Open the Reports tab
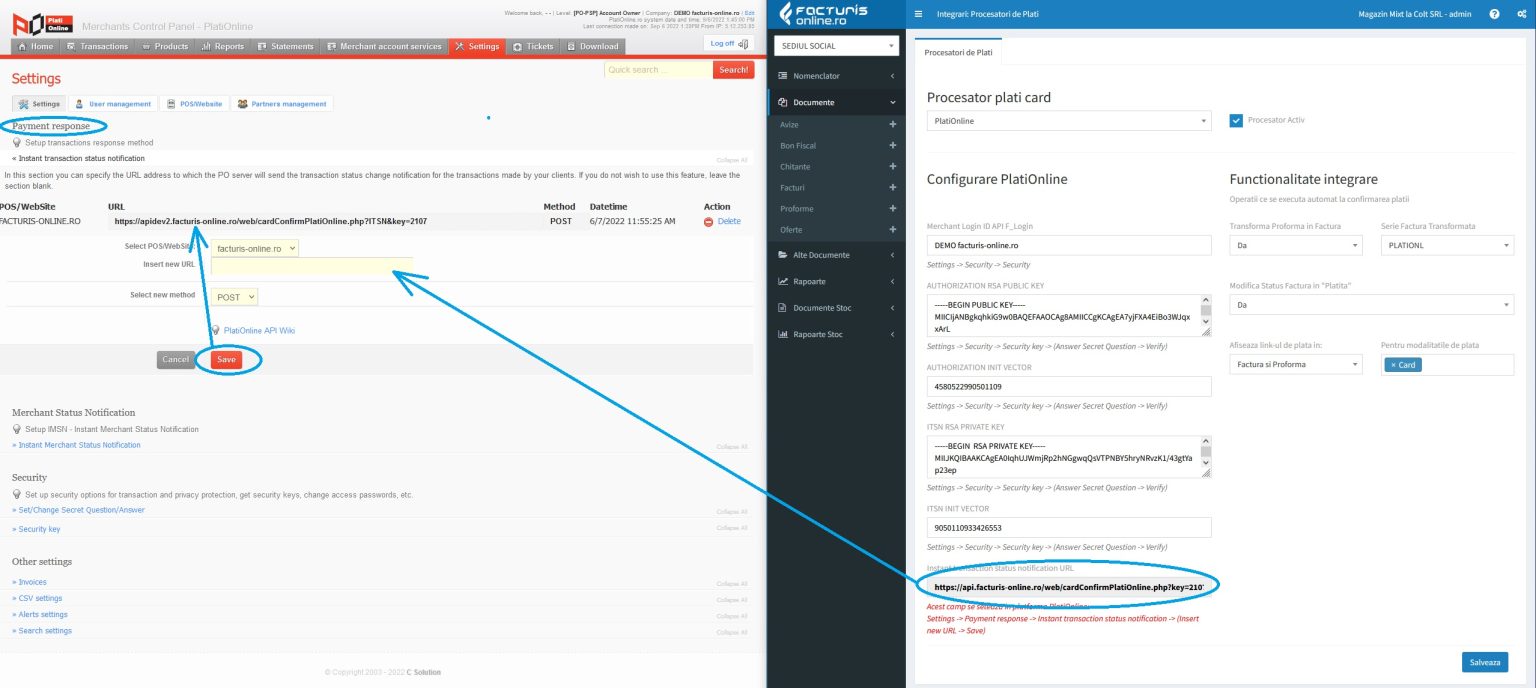The width and height of the screenshot is (1536, 688). coord(222,46)
